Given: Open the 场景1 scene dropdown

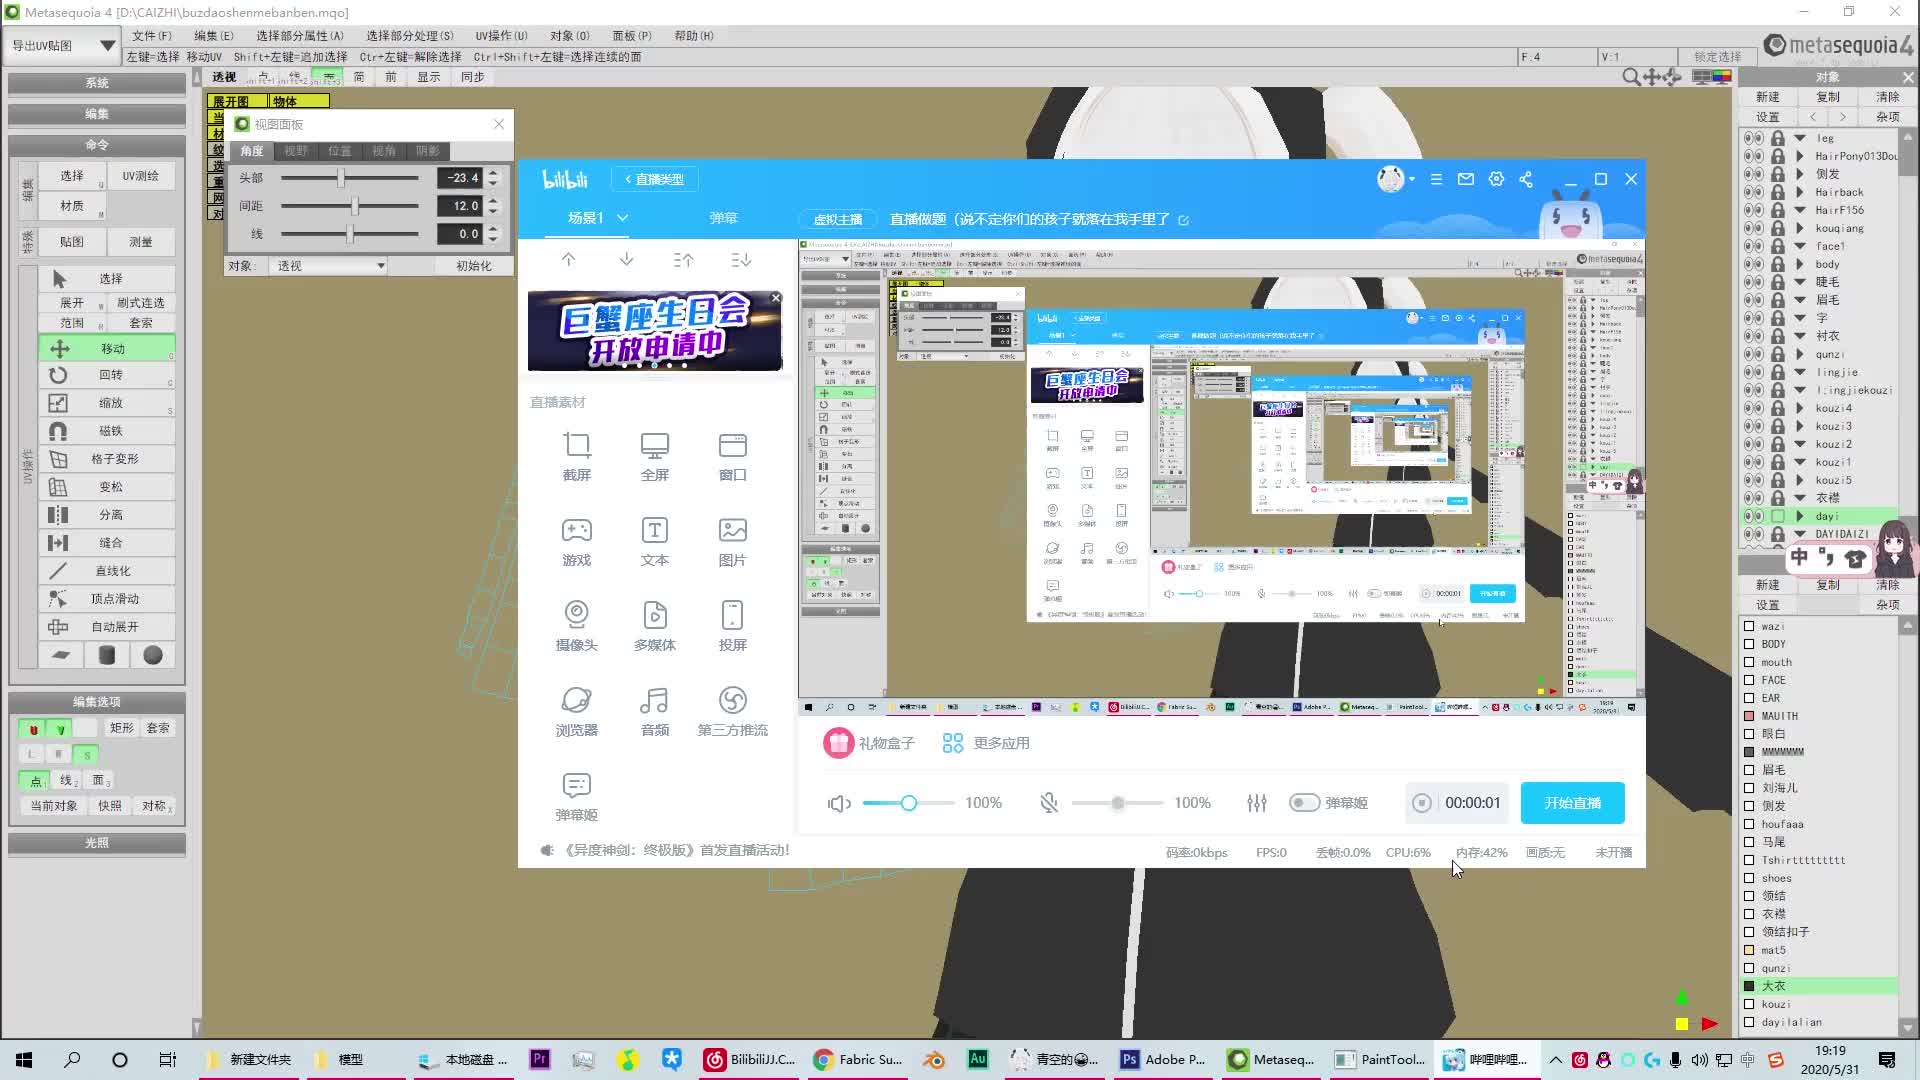Looking at the screenshot, I should [x=621, y=217].
